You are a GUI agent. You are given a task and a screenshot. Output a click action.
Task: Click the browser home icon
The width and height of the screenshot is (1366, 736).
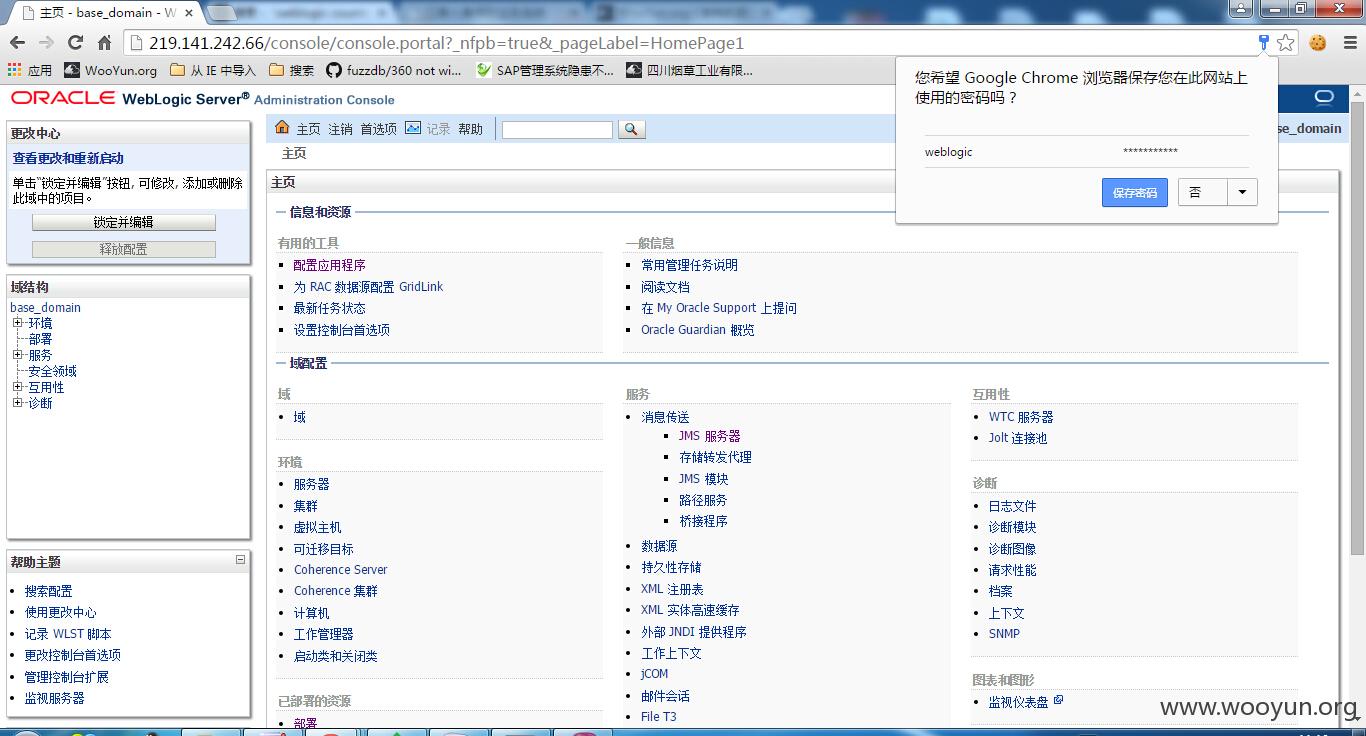104,43
